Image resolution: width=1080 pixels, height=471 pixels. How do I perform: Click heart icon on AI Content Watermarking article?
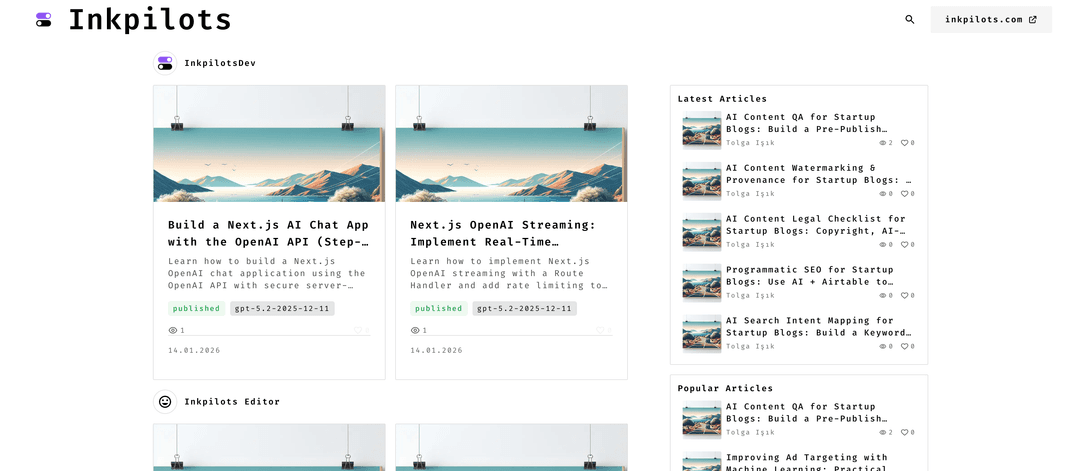[x=904, y=194]
